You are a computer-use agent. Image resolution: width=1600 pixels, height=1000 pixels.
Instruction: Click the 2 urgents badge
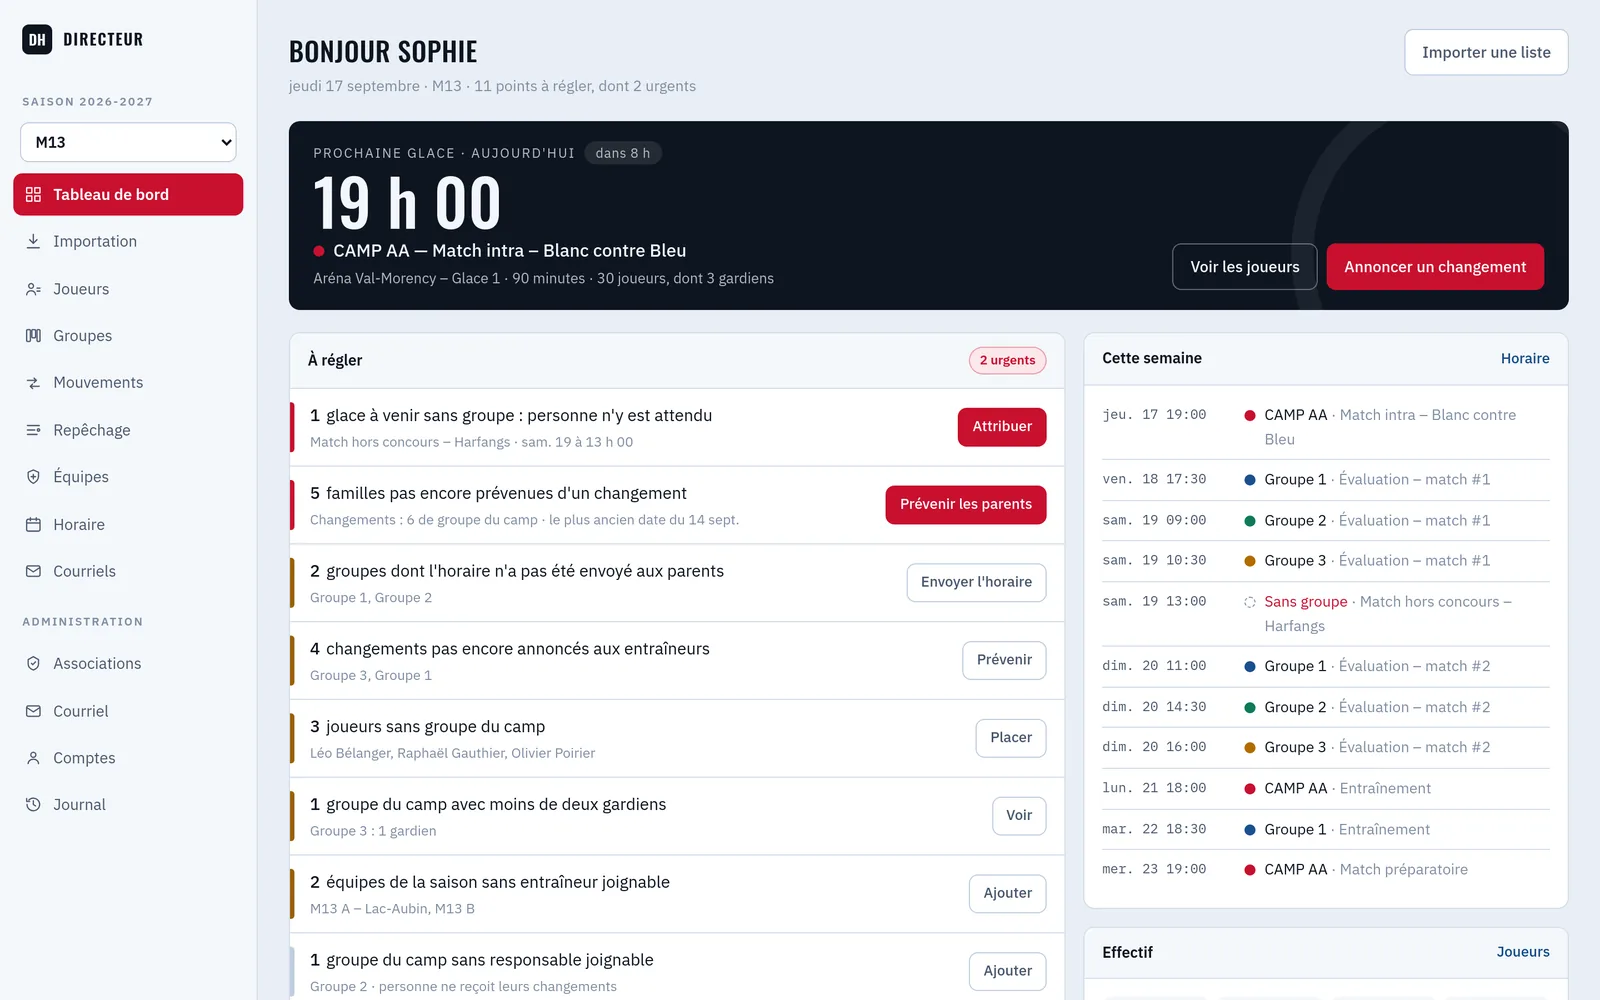click(1007, 360)
